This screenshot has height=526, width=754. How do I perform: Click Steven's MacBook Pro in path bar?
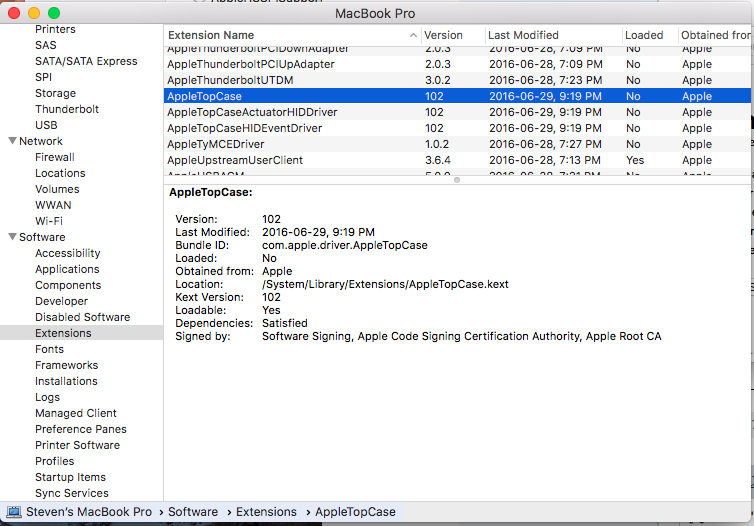pos(89,512)
